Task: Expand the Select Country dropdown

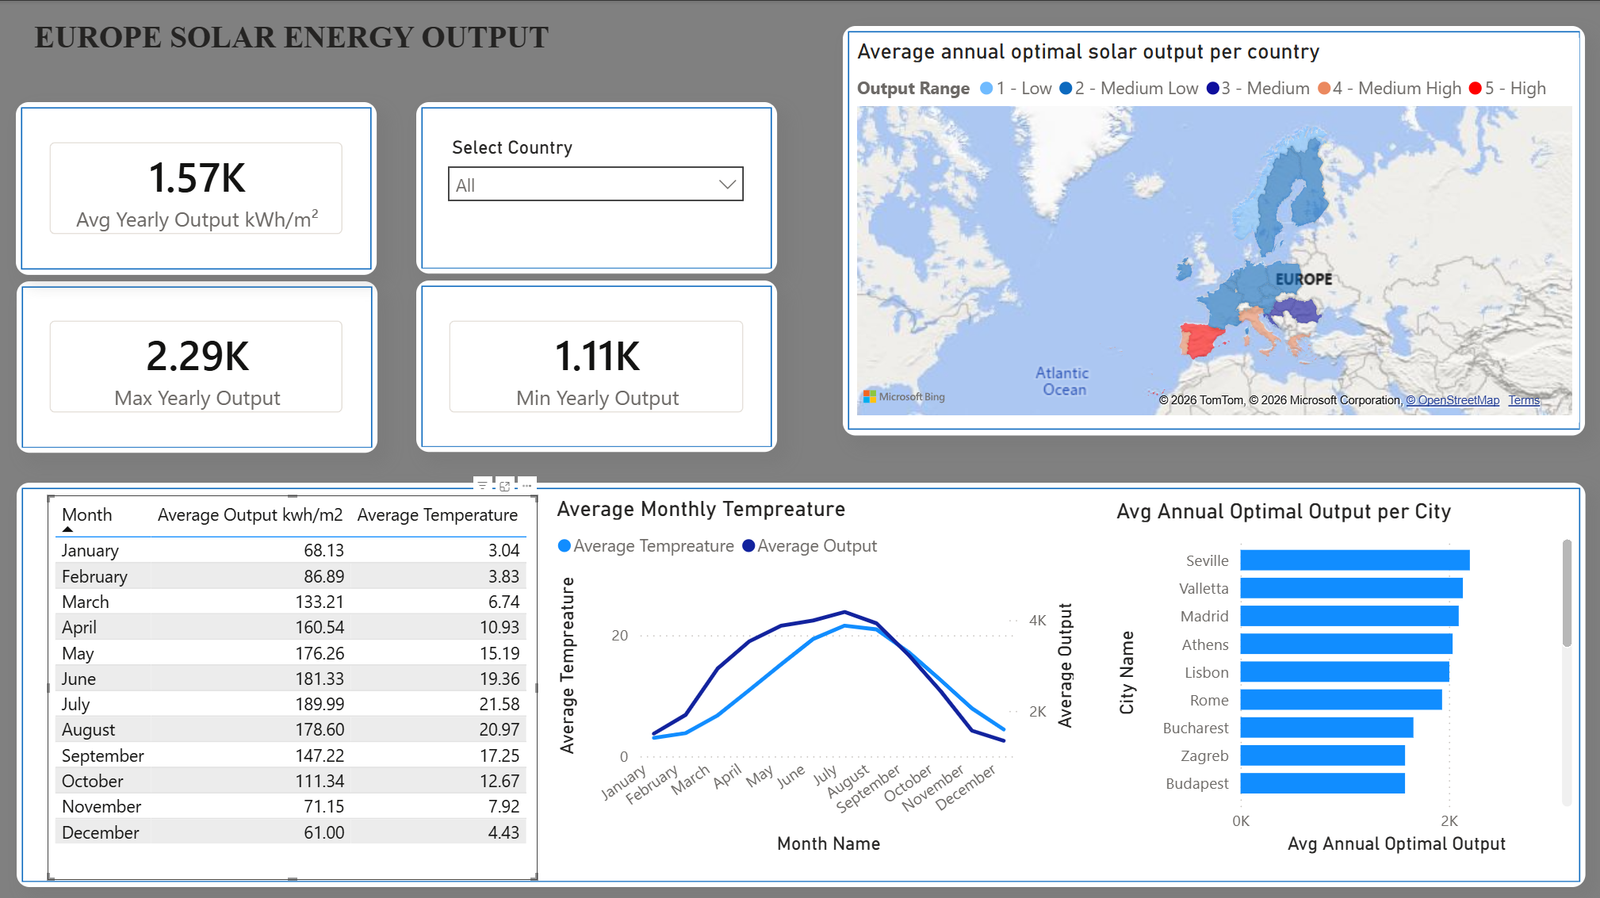Action: pos(596,184)
